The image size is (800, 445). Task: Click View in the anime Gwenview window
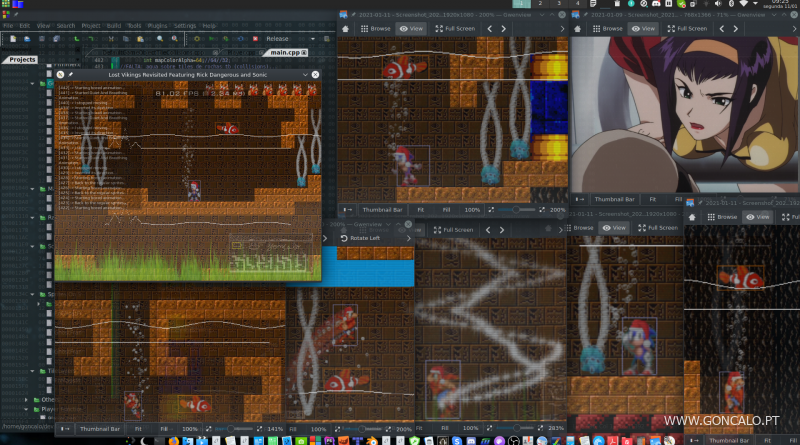click(x=643, y=29)
